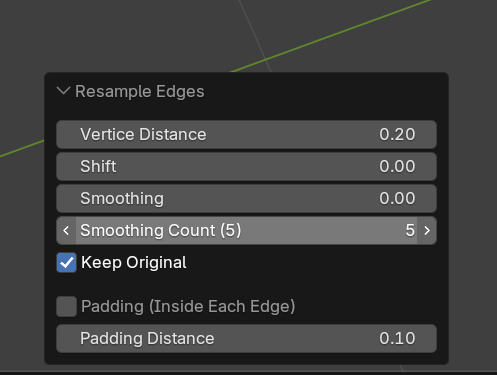
Task: Click the Resample Edges panel title
Action: coord(140,92)
